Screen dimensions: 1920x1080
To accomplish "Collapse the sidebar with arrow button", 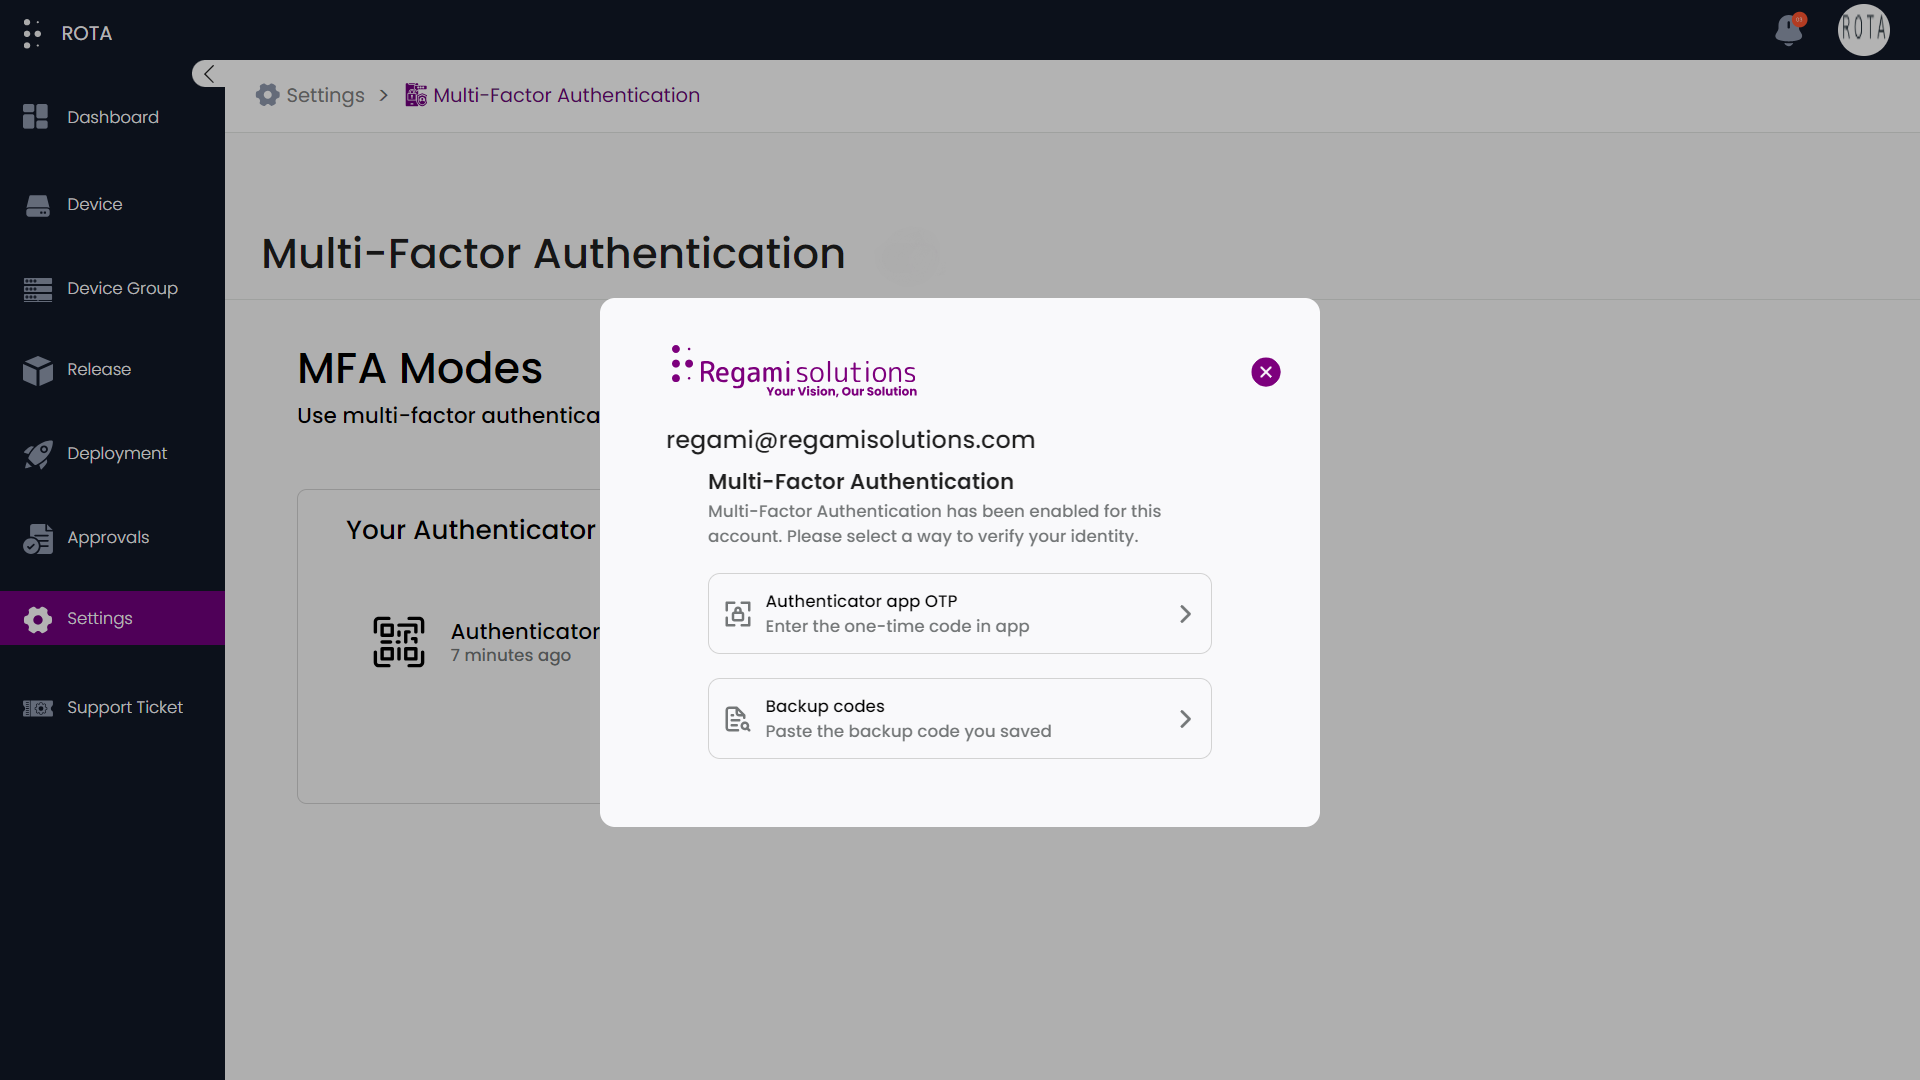I will pos(208,73).
